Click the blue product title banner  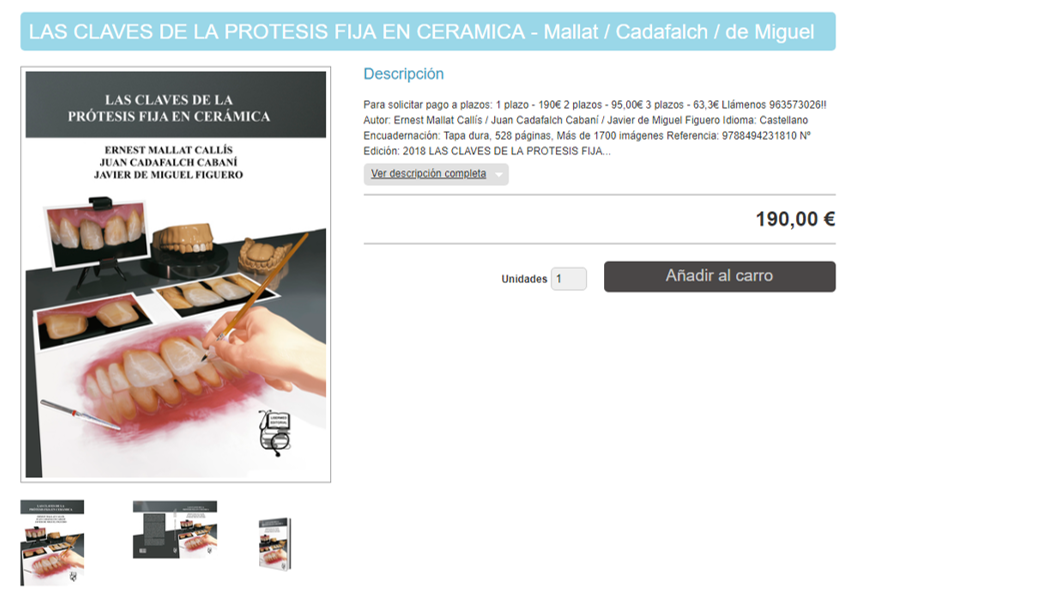pos(428,31)
